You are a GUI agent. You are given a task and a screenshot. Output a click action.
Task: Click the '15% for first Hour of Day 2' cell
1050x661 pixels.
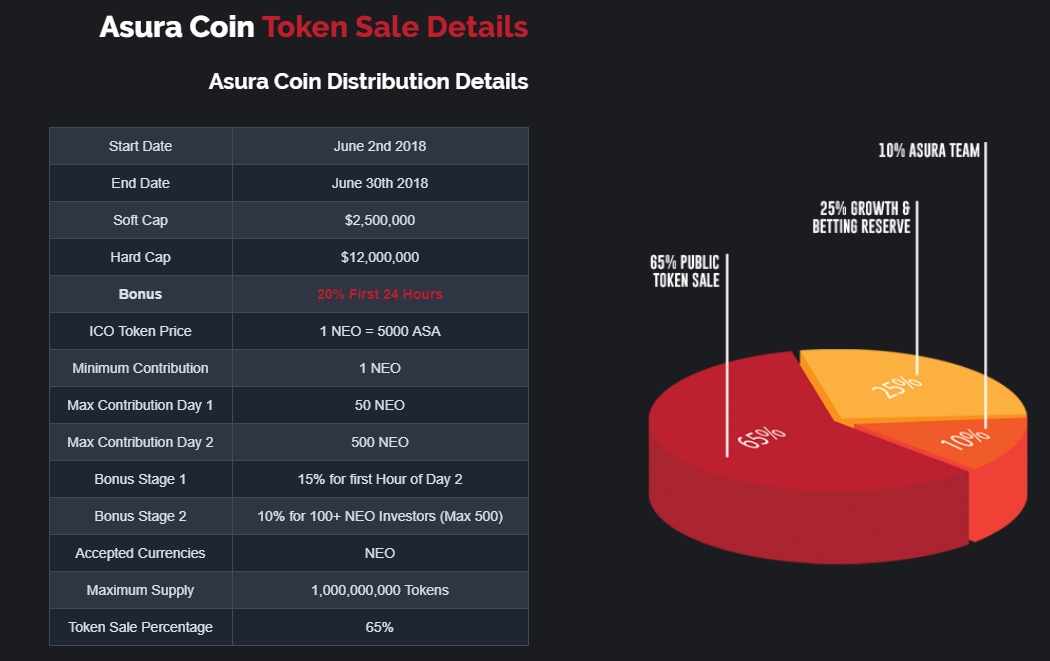click(380, 479)
